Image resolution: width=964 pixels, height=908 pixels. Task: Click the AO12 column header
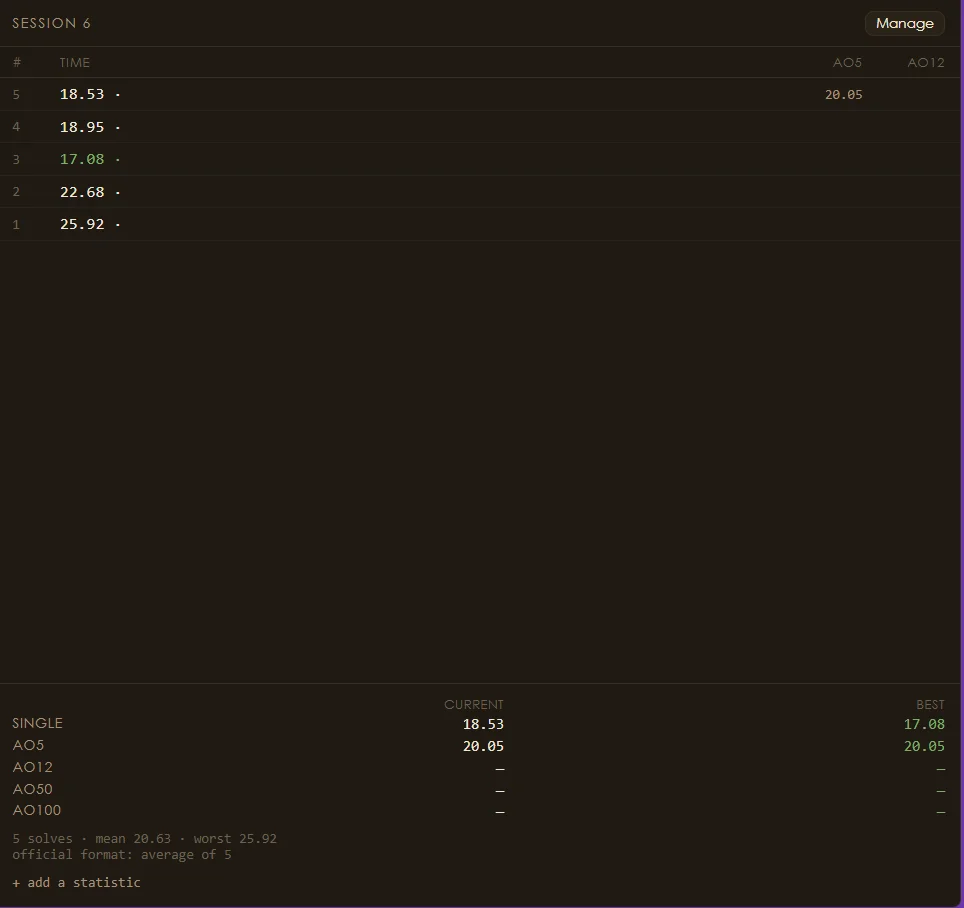[926, 63]
